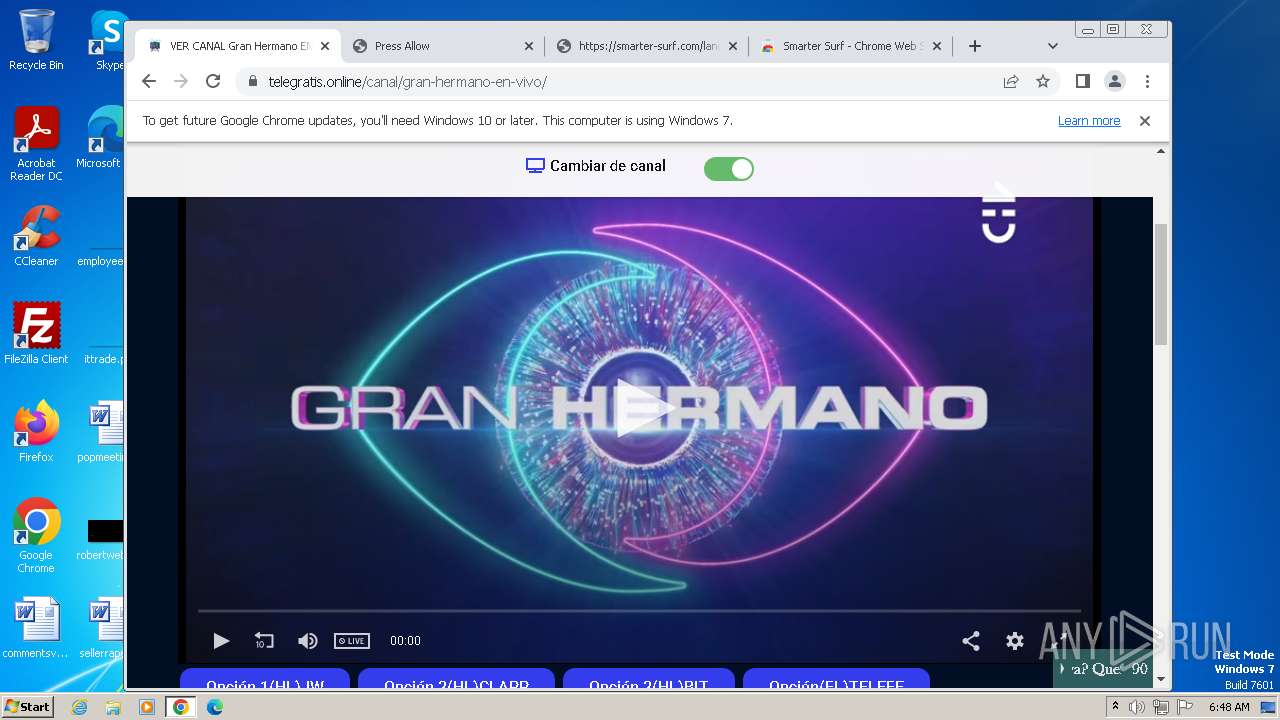The width and height of the screenshot is (1280, 720).
Task: View site information lock icon
Action: point(253,82)
